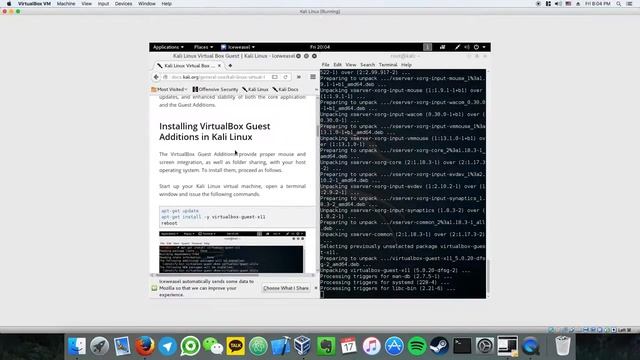
Task: Expand bookmarks toolbar overflow arrow
Action: [x=316, y=89]
